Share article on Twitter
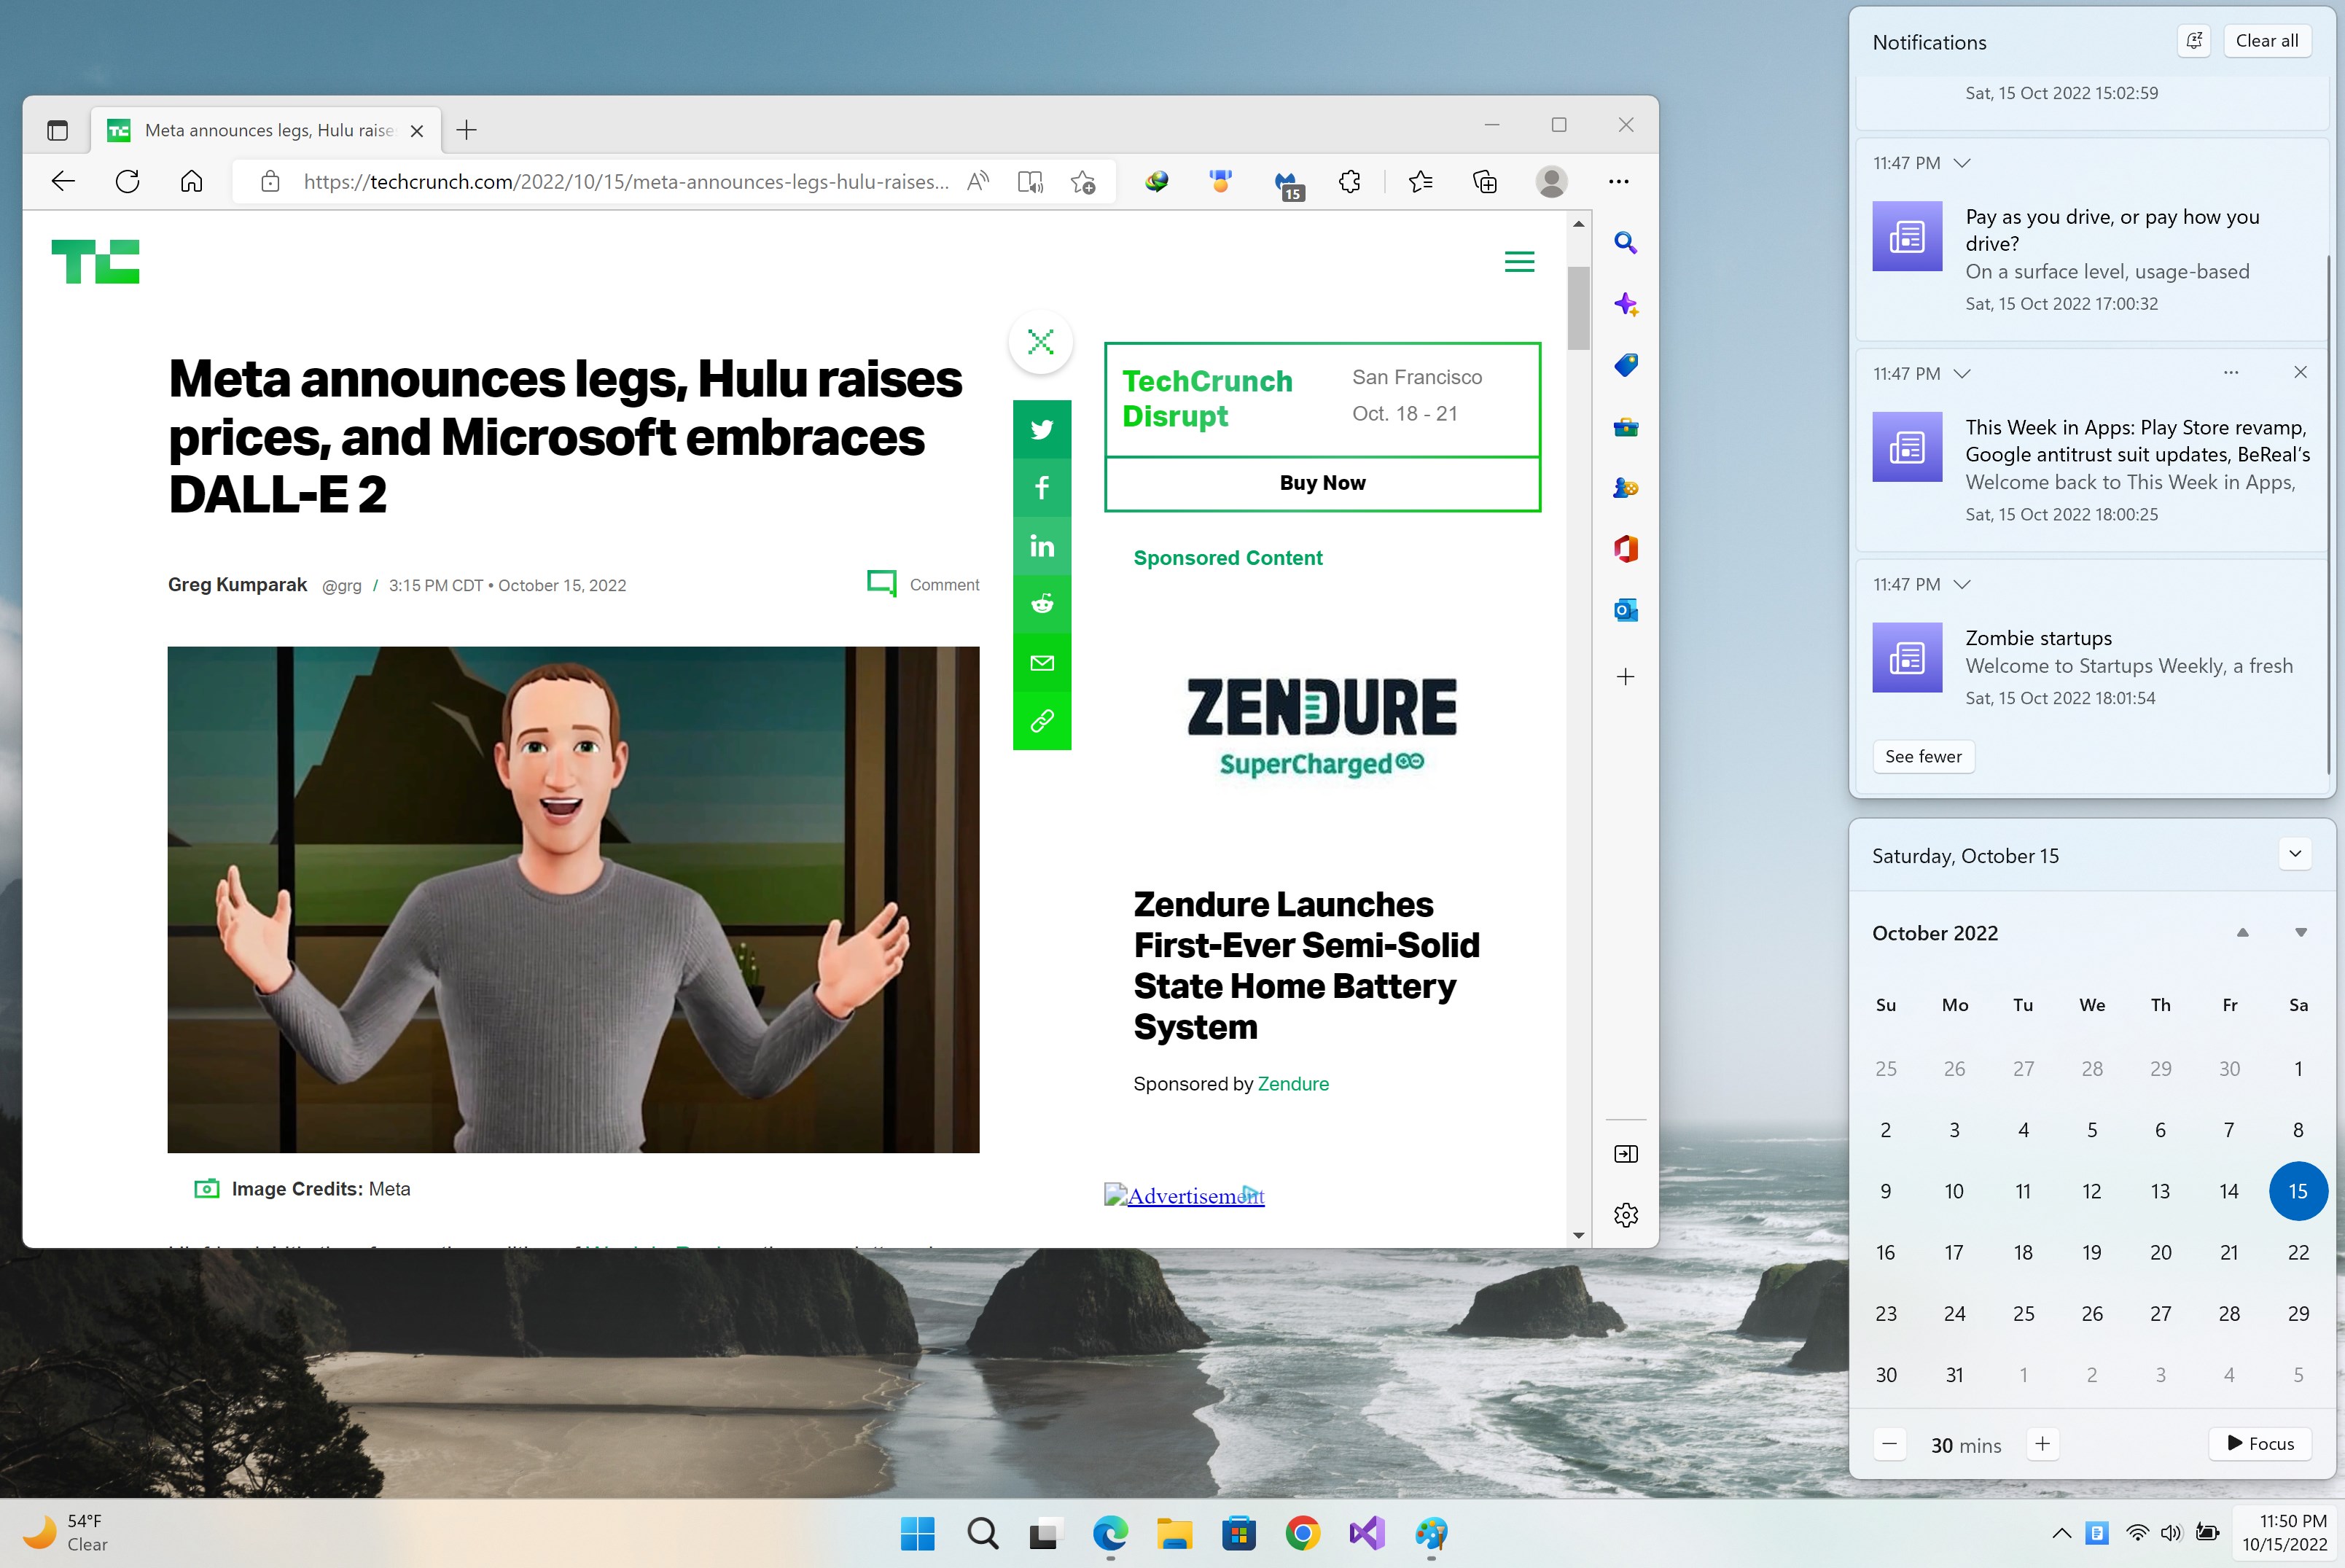Screen dimensions: 2345x1568 click(1041, 430)
